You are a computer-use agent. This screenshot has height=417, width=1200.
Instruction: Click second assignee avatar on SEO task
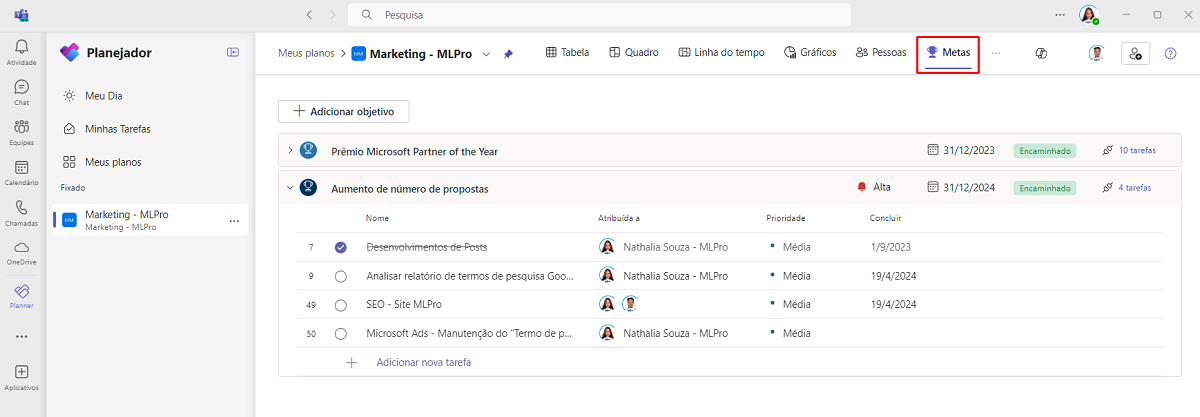tap(630, 304)
